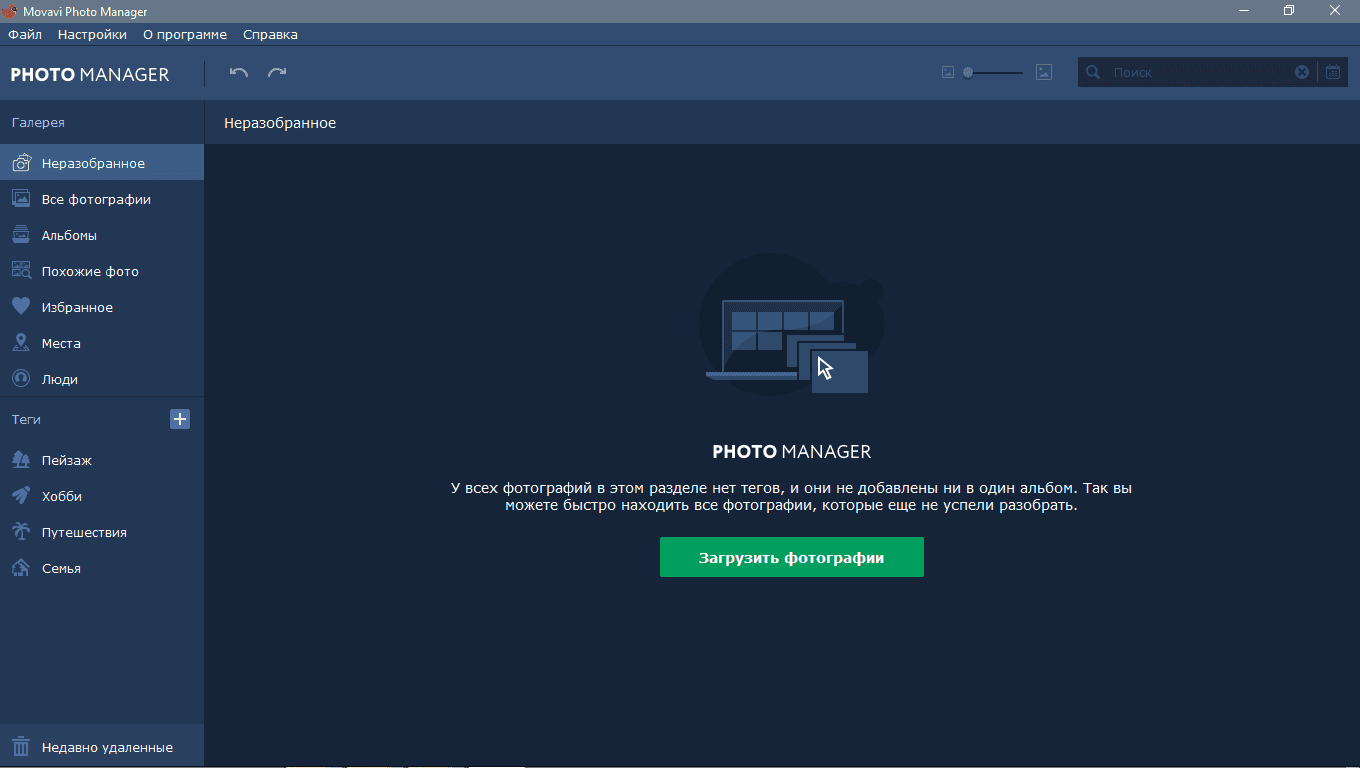Open Места section

[102, 343]
